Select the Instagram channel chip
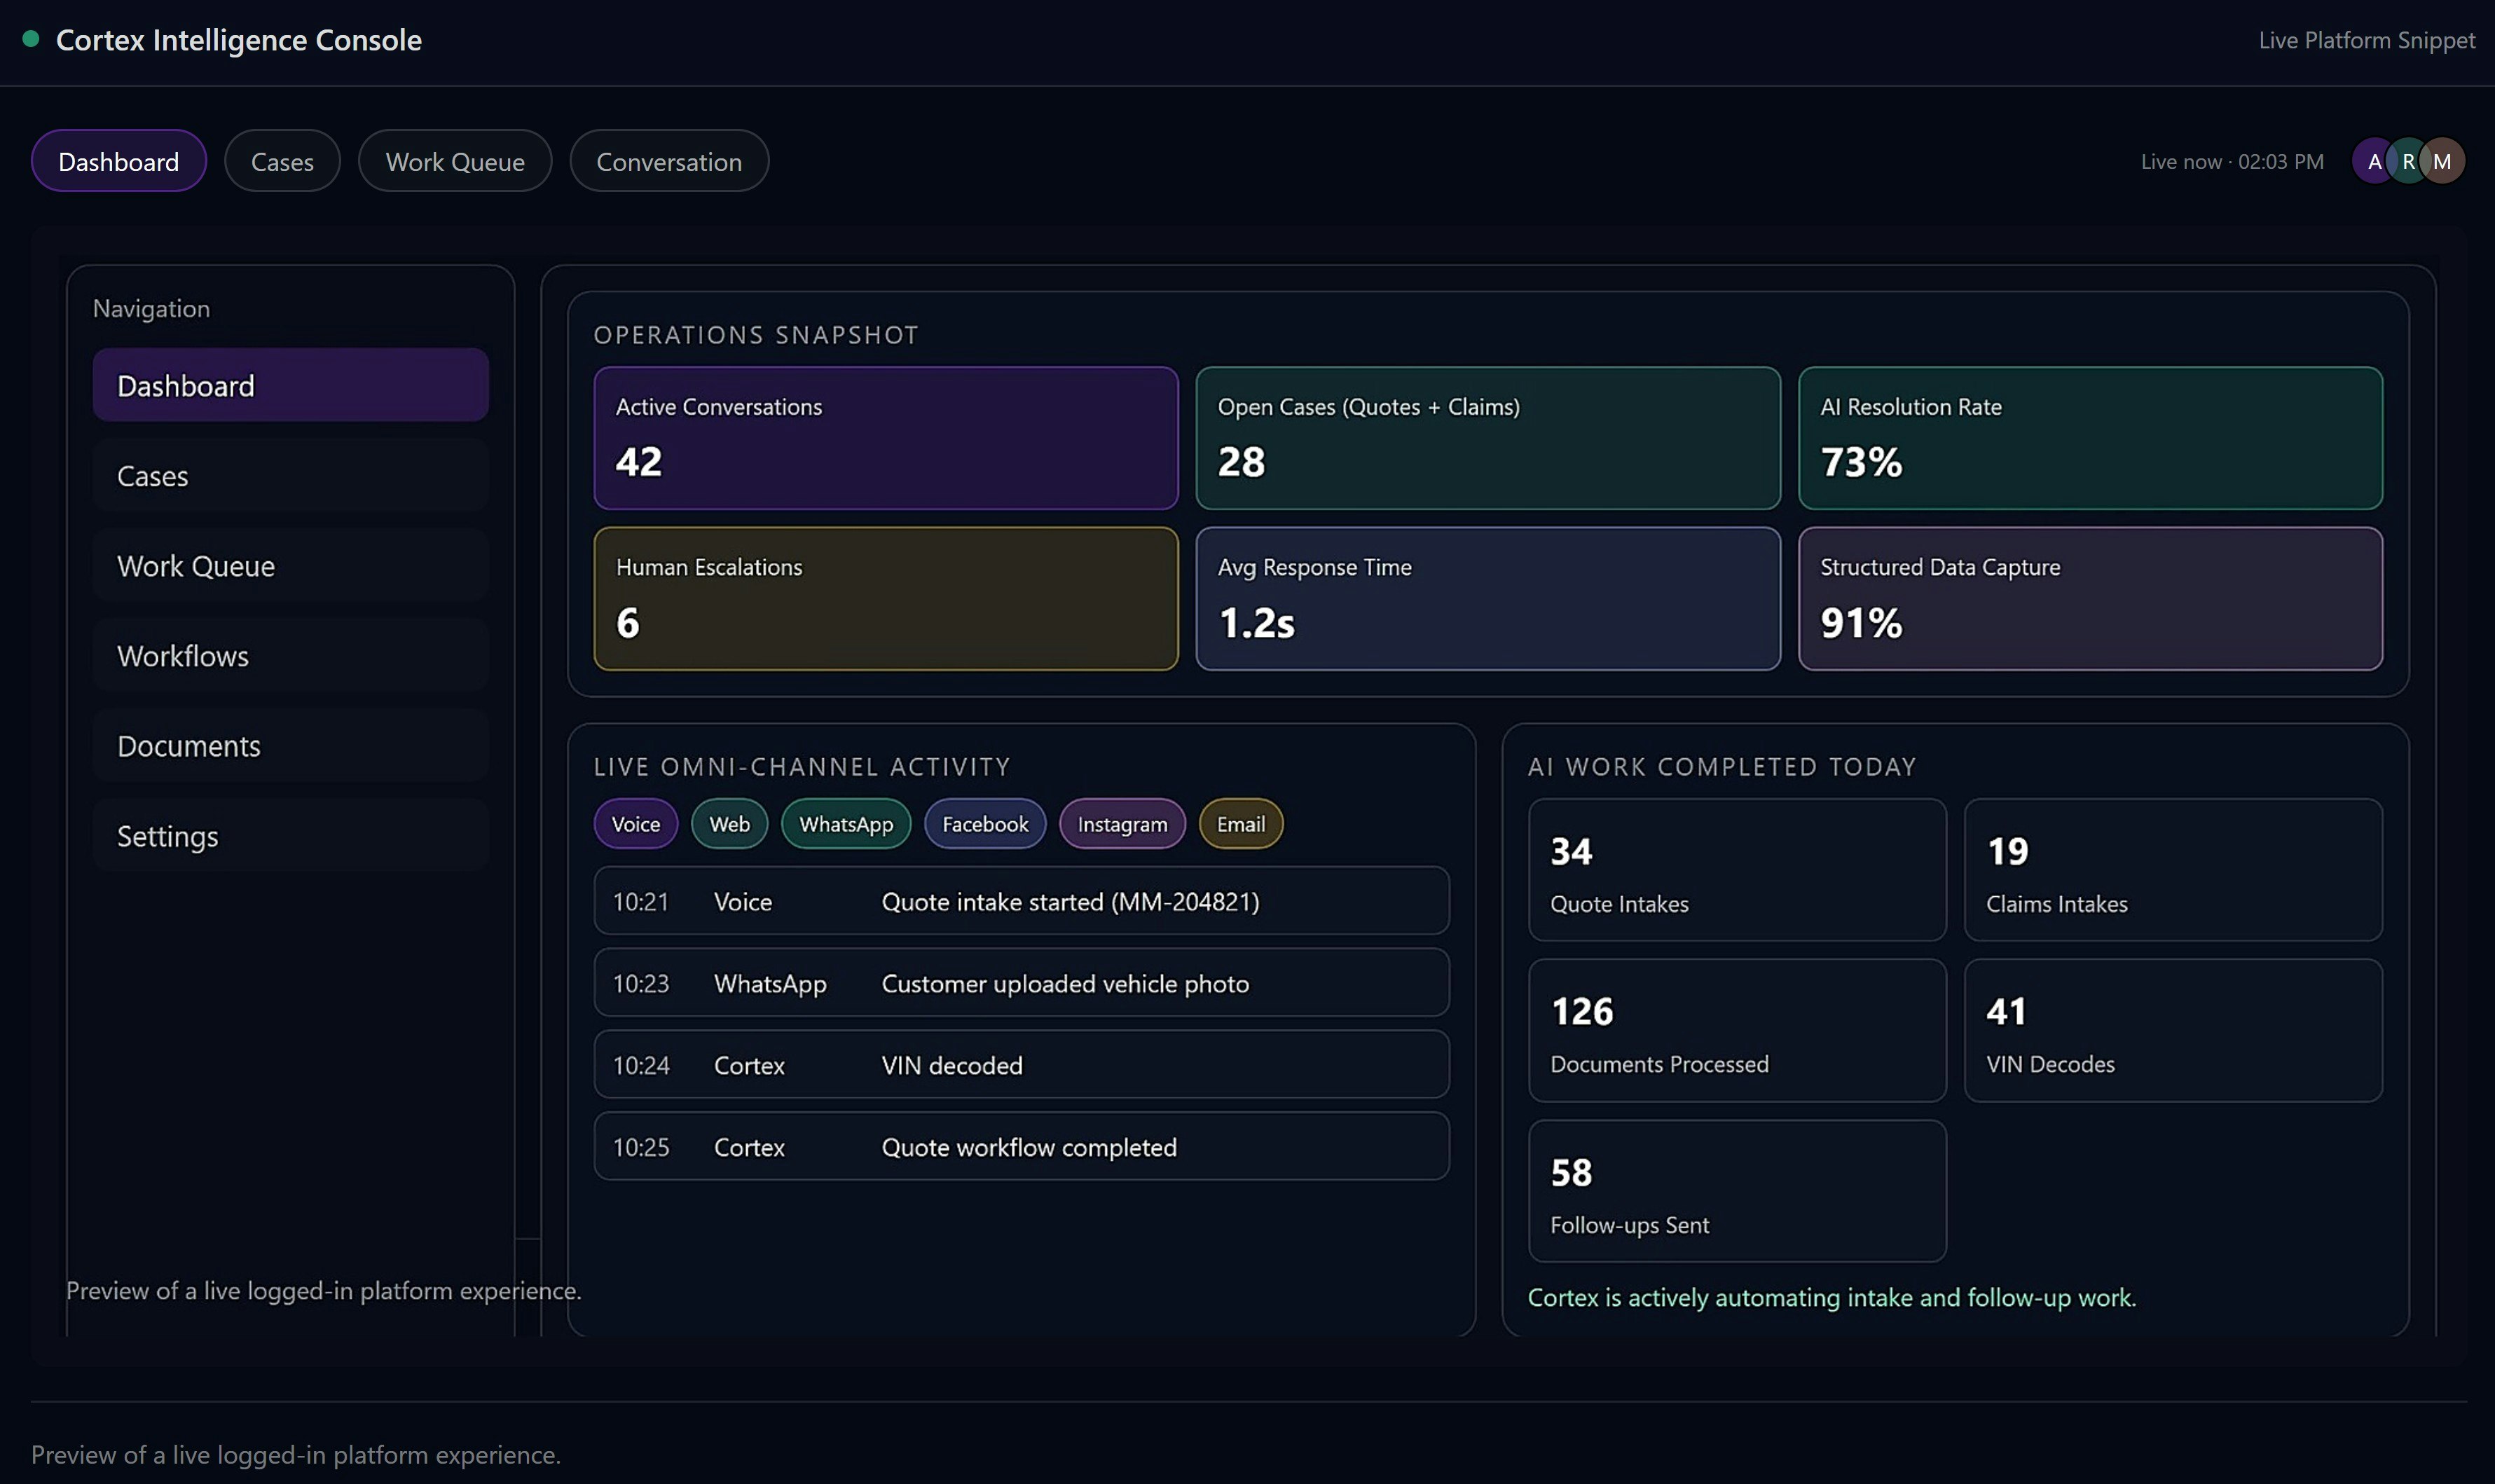 pyautogui.click(x=1121, y=823)
